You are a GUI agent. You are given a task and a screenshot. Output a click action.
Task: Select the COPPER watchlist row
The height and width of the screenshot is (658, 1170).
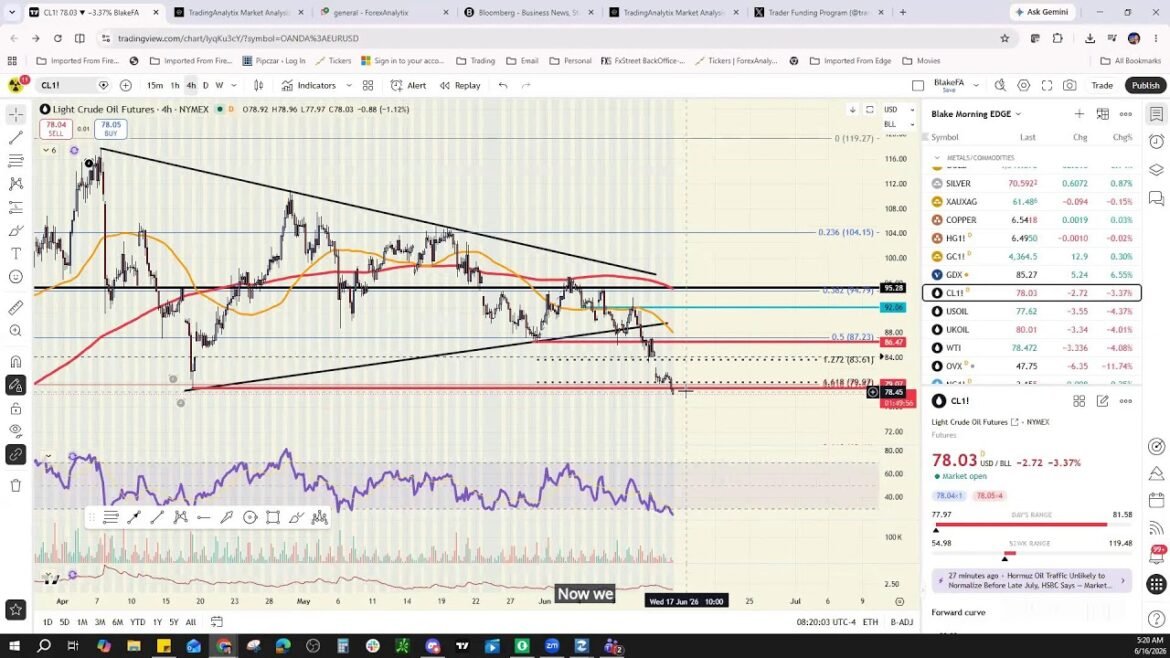pos(1032,219)
